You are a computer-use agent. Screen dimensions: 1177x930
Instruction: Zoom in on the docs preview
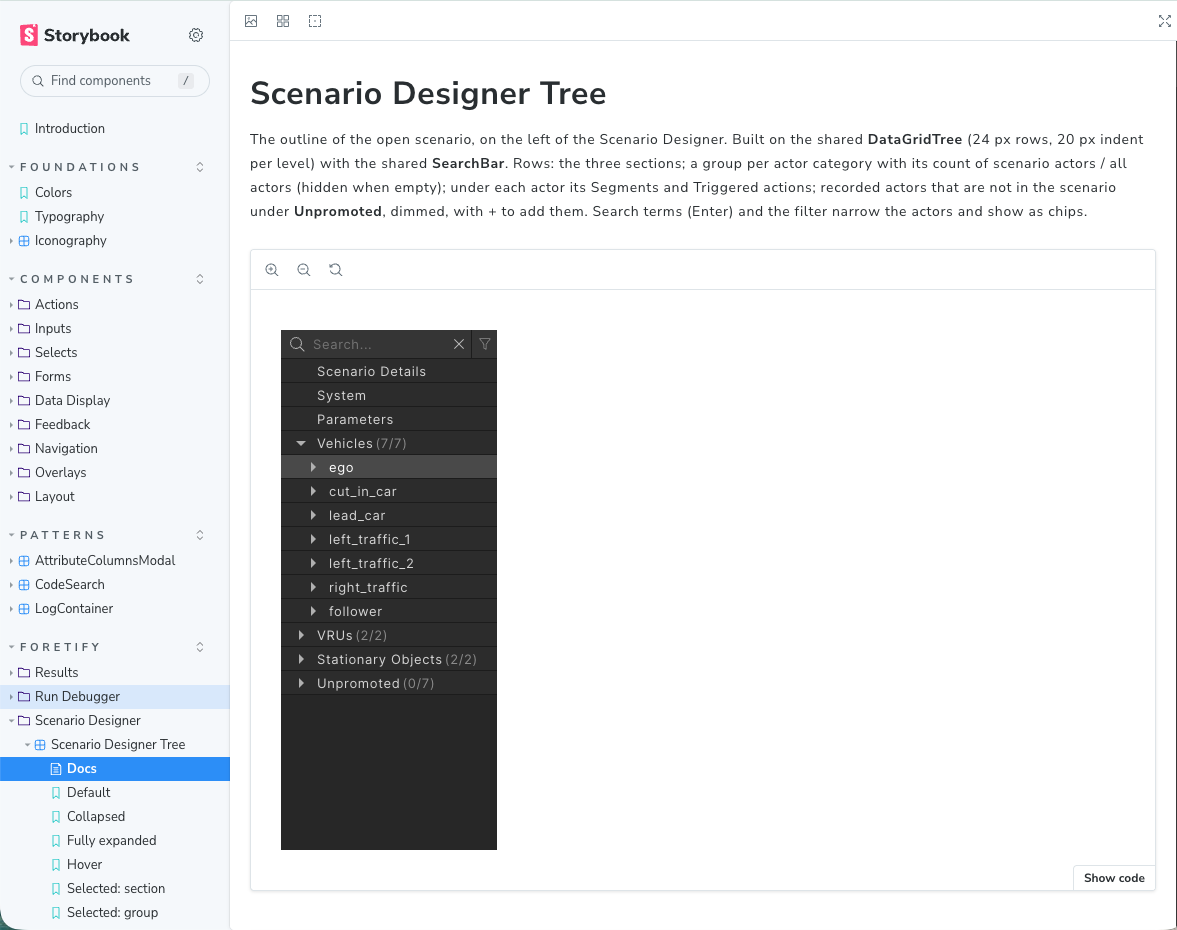272,269
